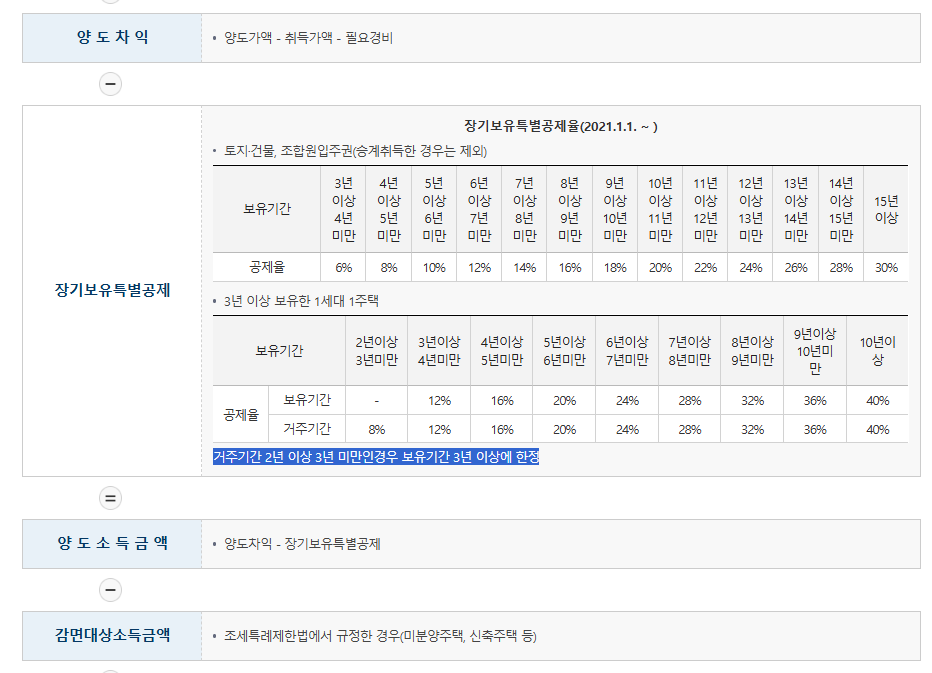The image size is (932, 673).
Task: Click 24% in the 거주기간 row
Action: (627, 429)
